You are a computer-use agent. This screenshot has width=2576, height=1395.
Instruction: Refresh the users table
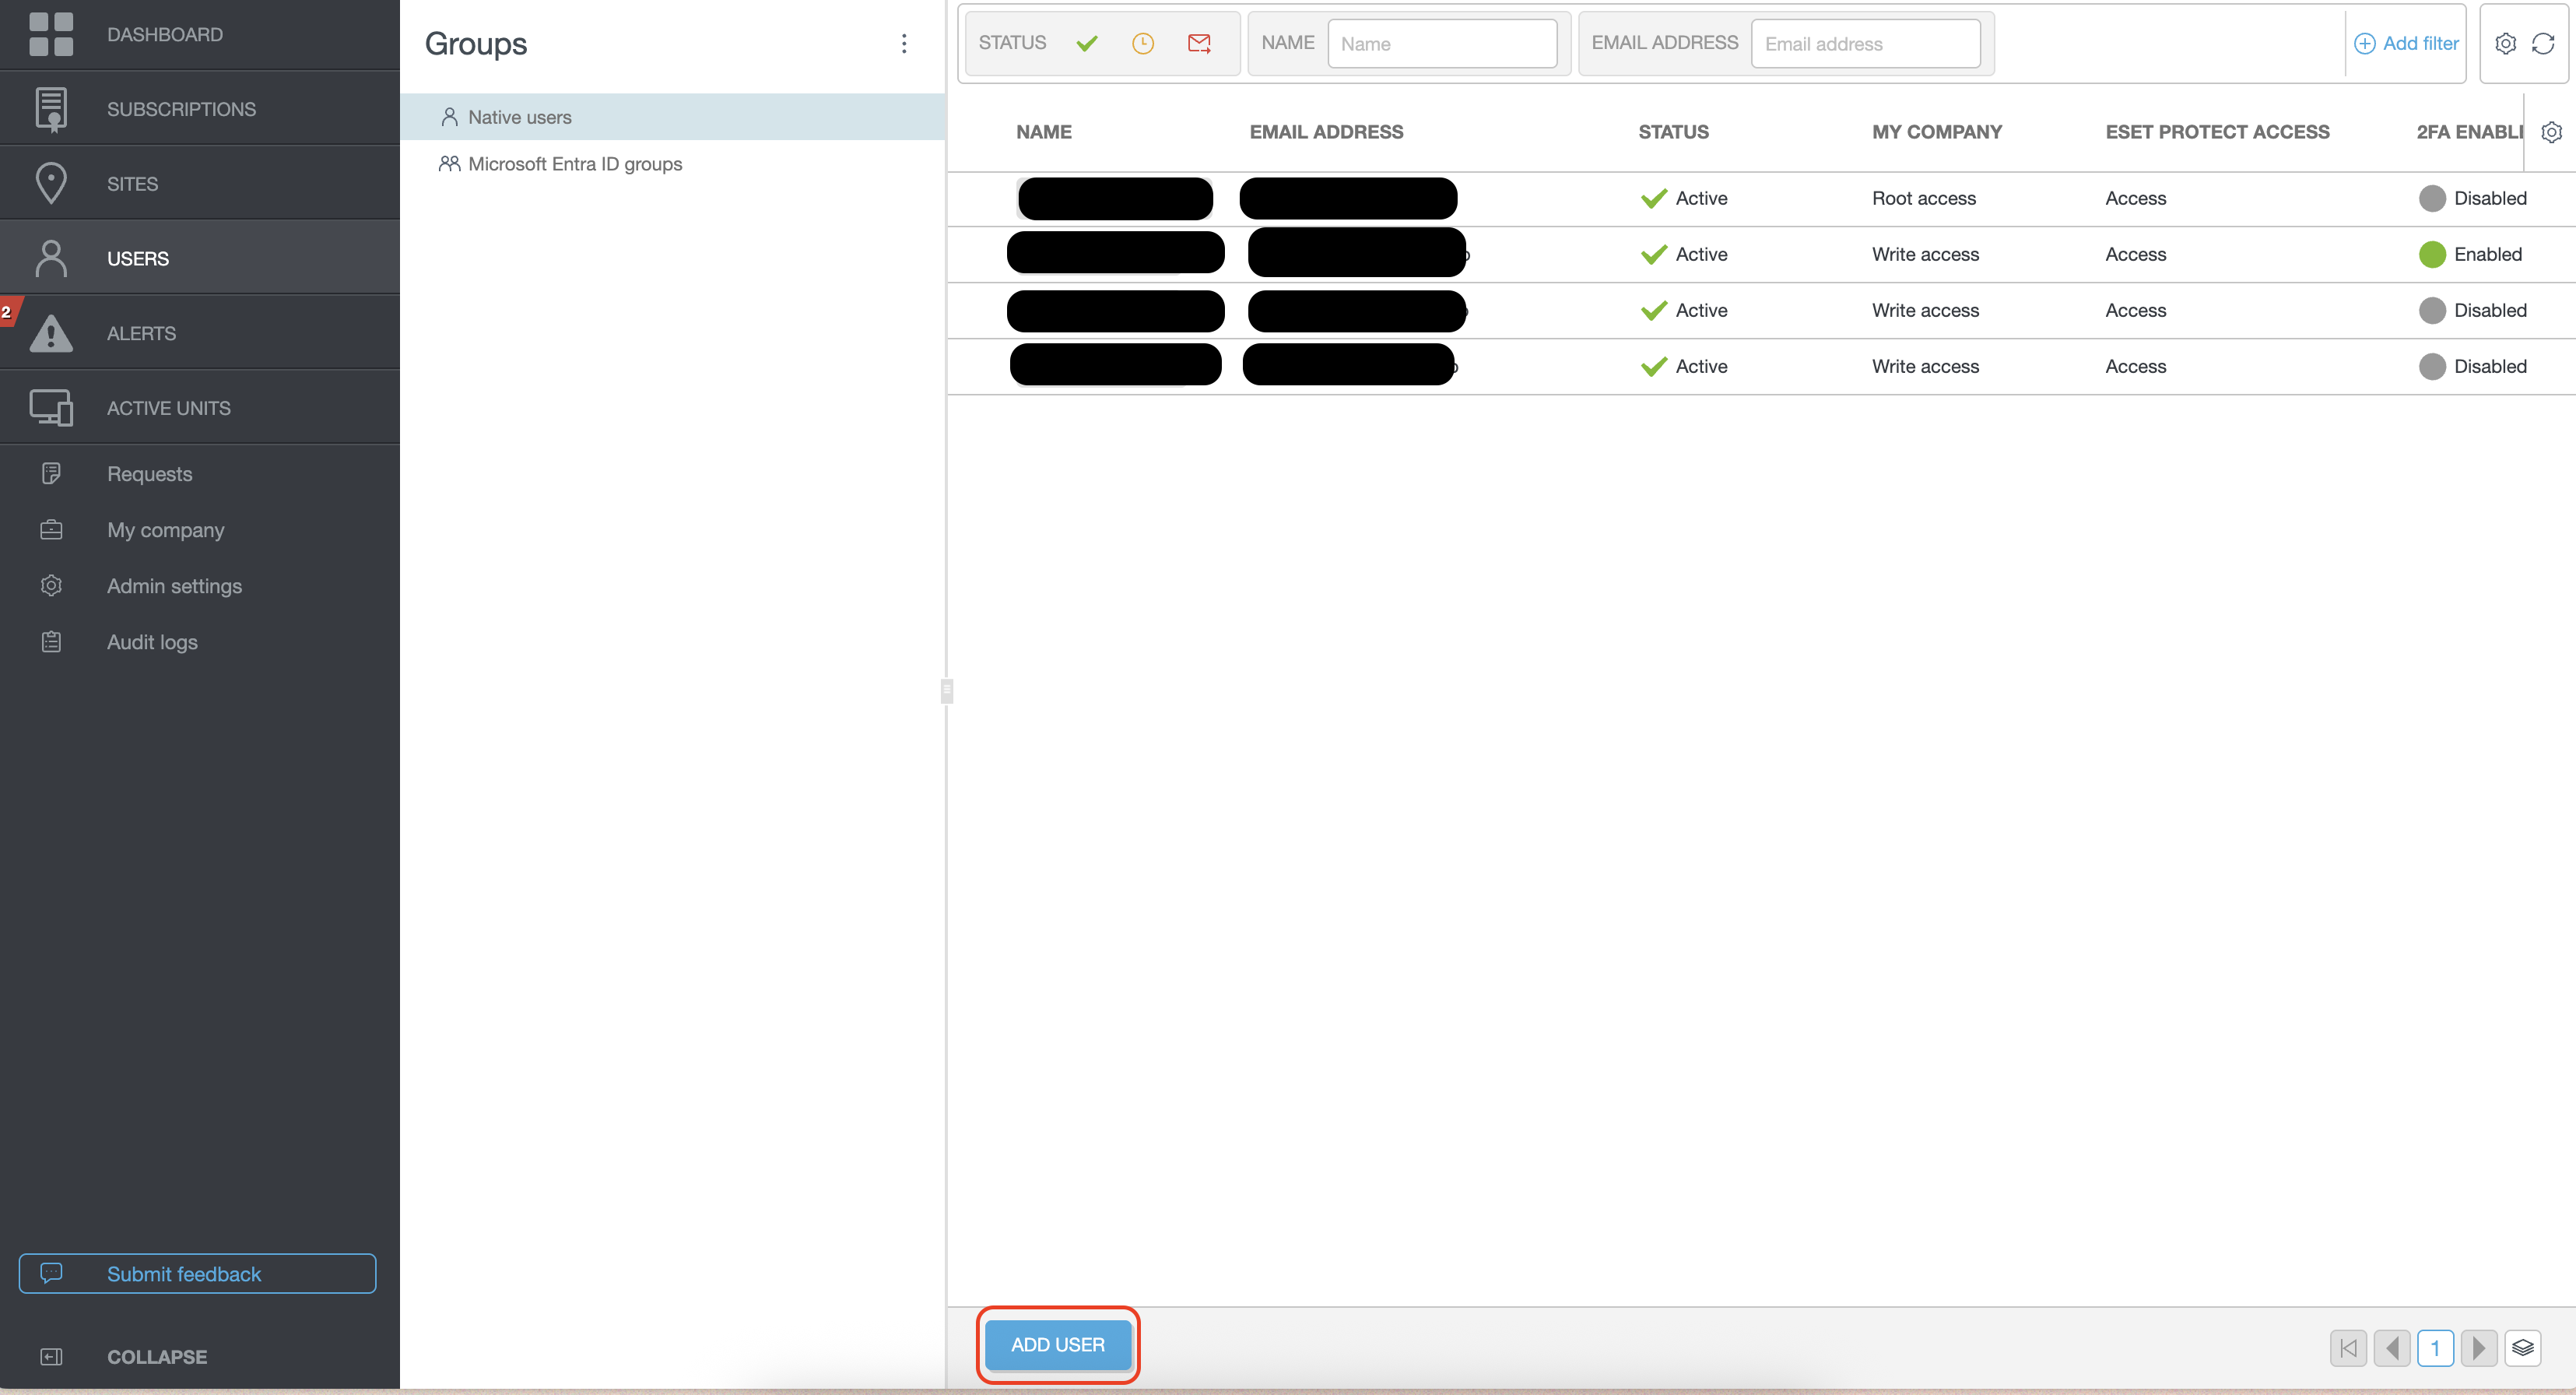pos(2543,43)
